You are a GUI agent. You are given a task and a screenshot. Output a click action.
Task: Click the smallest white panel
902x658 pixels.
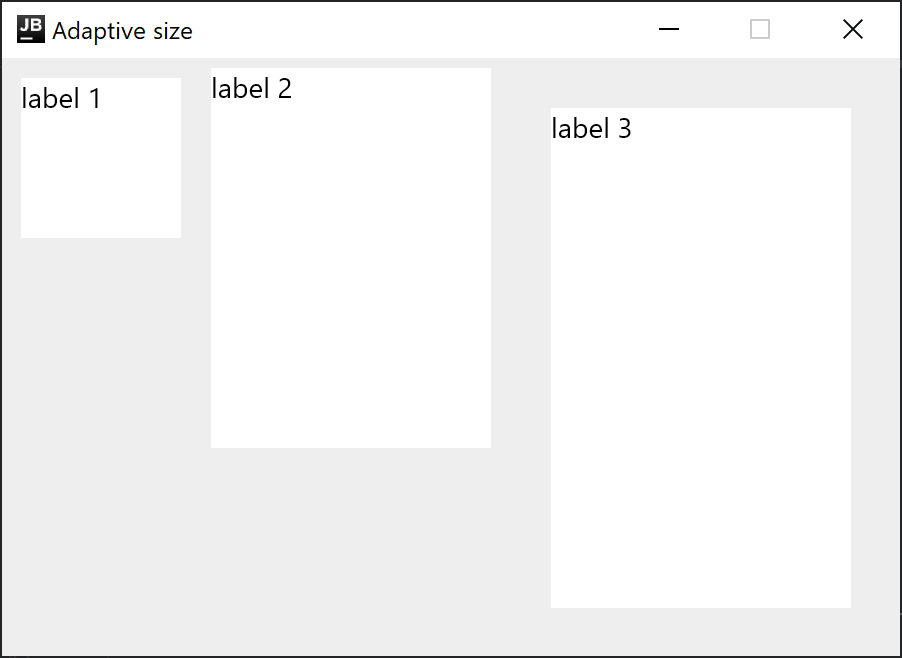[100, 157]
